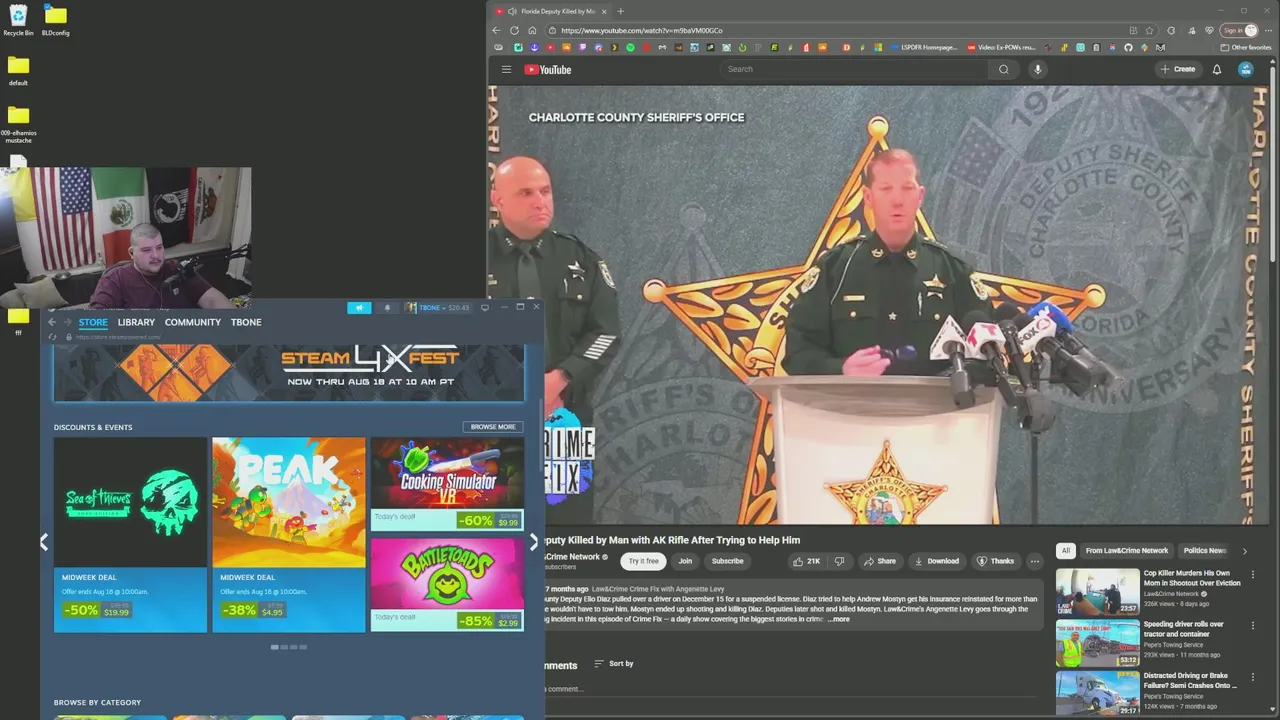
Task: Open the browser home page icon
Action: pyautogui.click(x=532, y=30)
